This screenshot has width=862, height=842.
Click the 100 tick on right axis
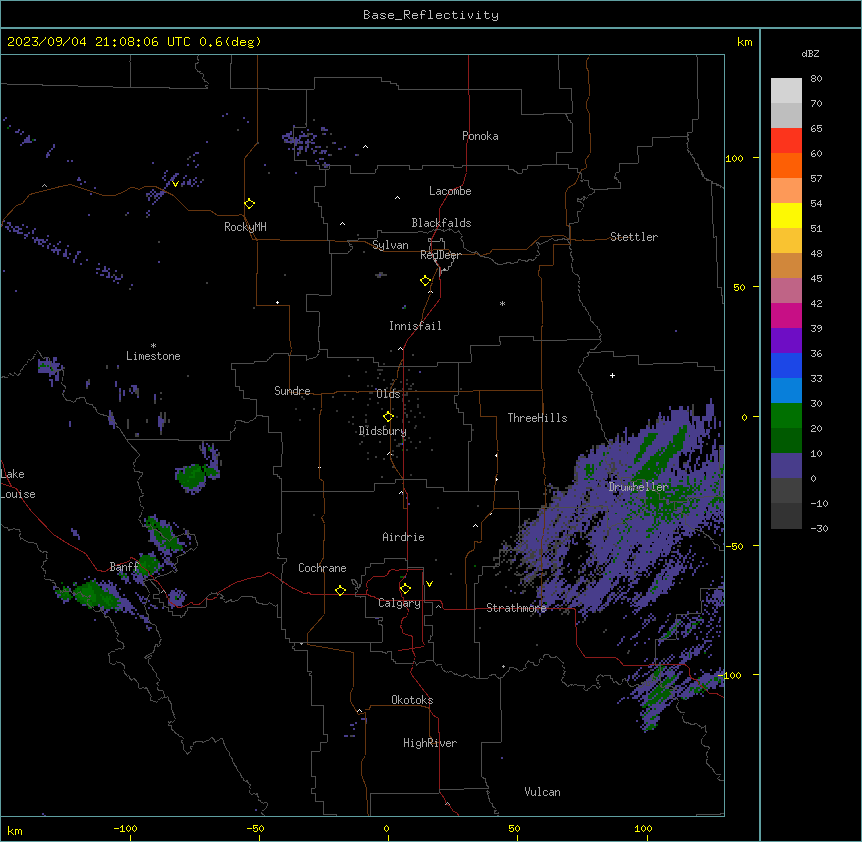coord(734,158)
